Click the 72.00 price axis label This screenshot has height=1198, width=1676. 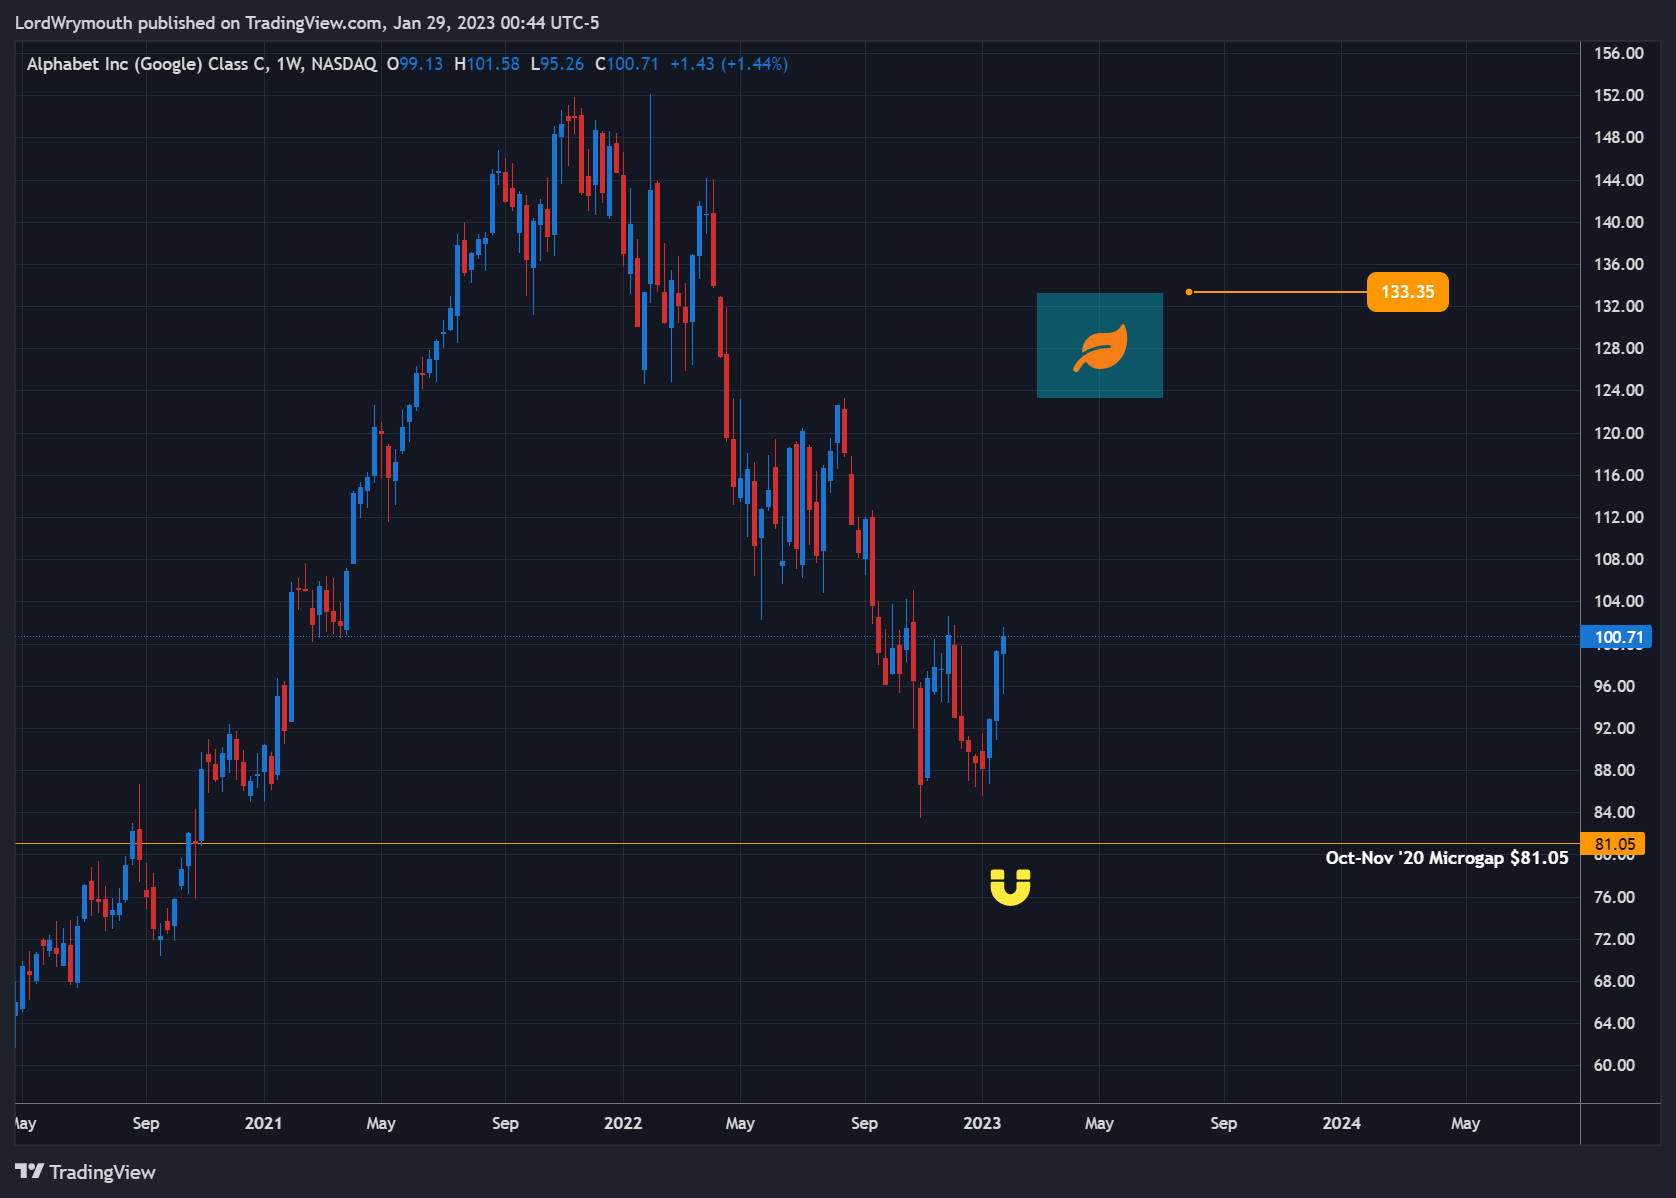tap(1614, 939)
